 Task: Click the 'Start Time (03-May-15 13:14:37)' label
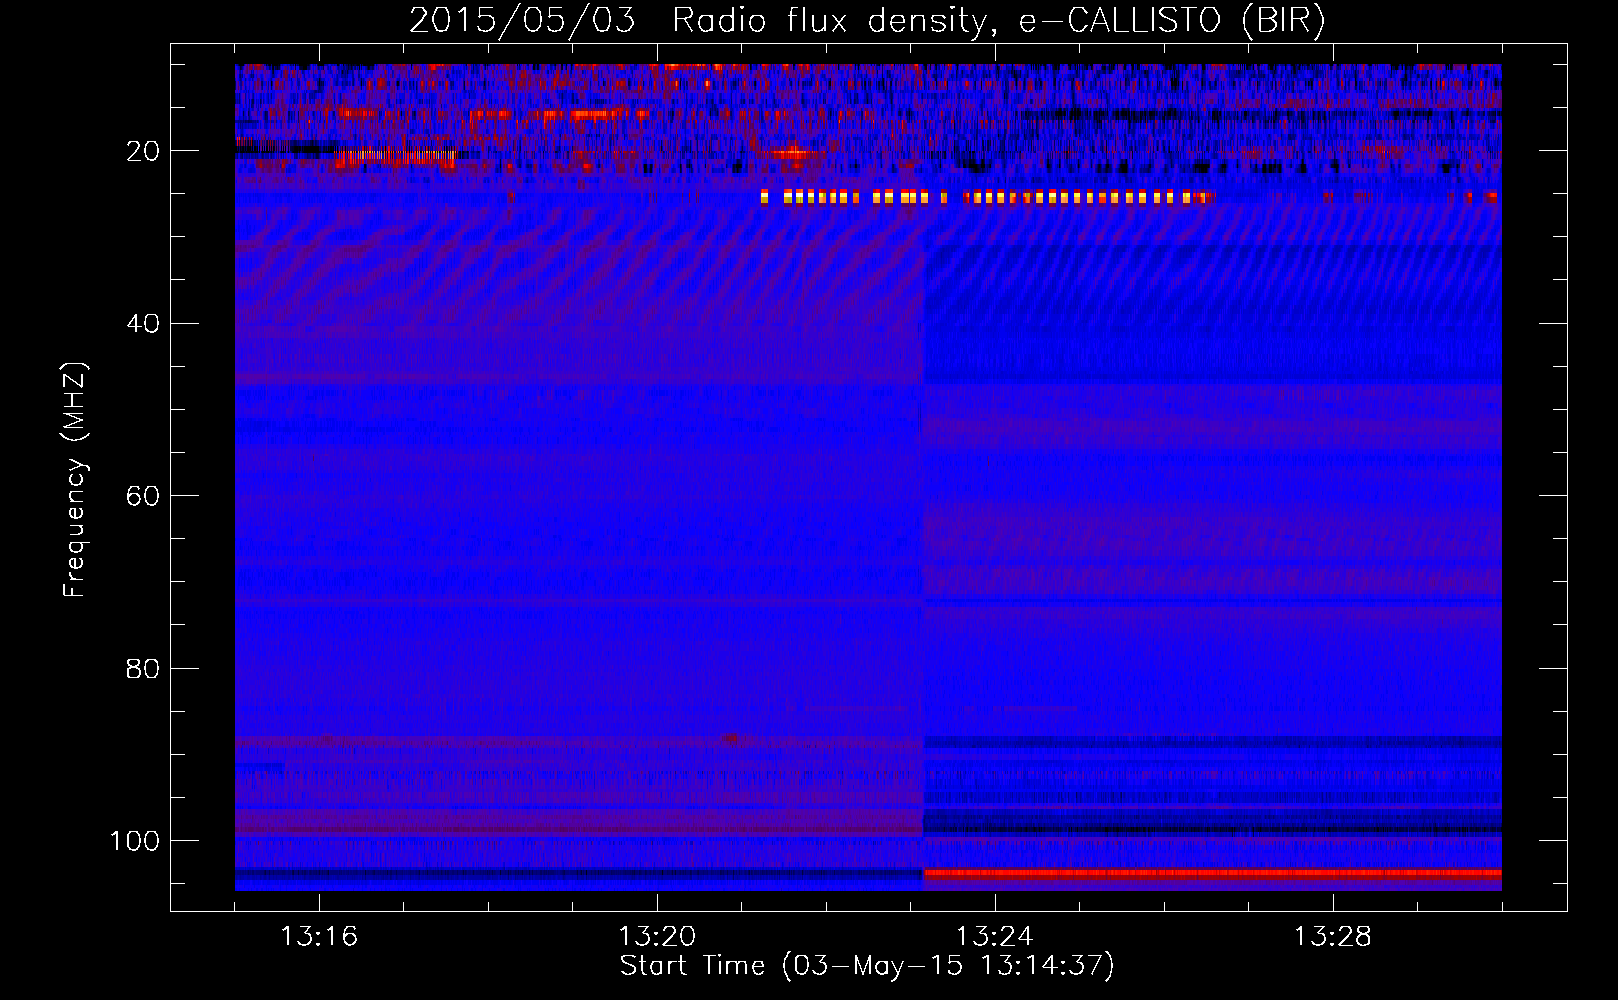click(867, 966)
